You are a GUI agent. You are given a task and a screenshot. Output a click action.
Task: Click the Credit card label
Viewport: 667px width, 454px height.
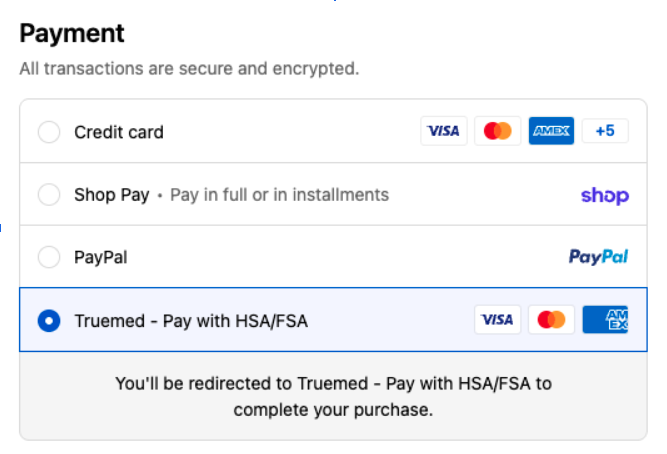119,132
